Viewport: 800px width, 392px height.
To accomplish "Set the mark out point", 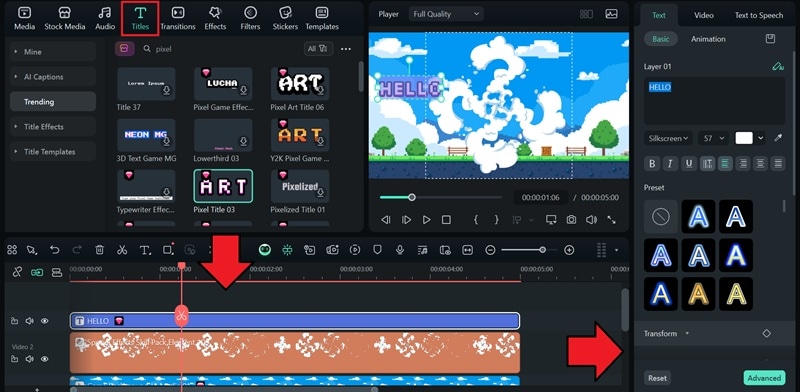I will click(496, 220).
